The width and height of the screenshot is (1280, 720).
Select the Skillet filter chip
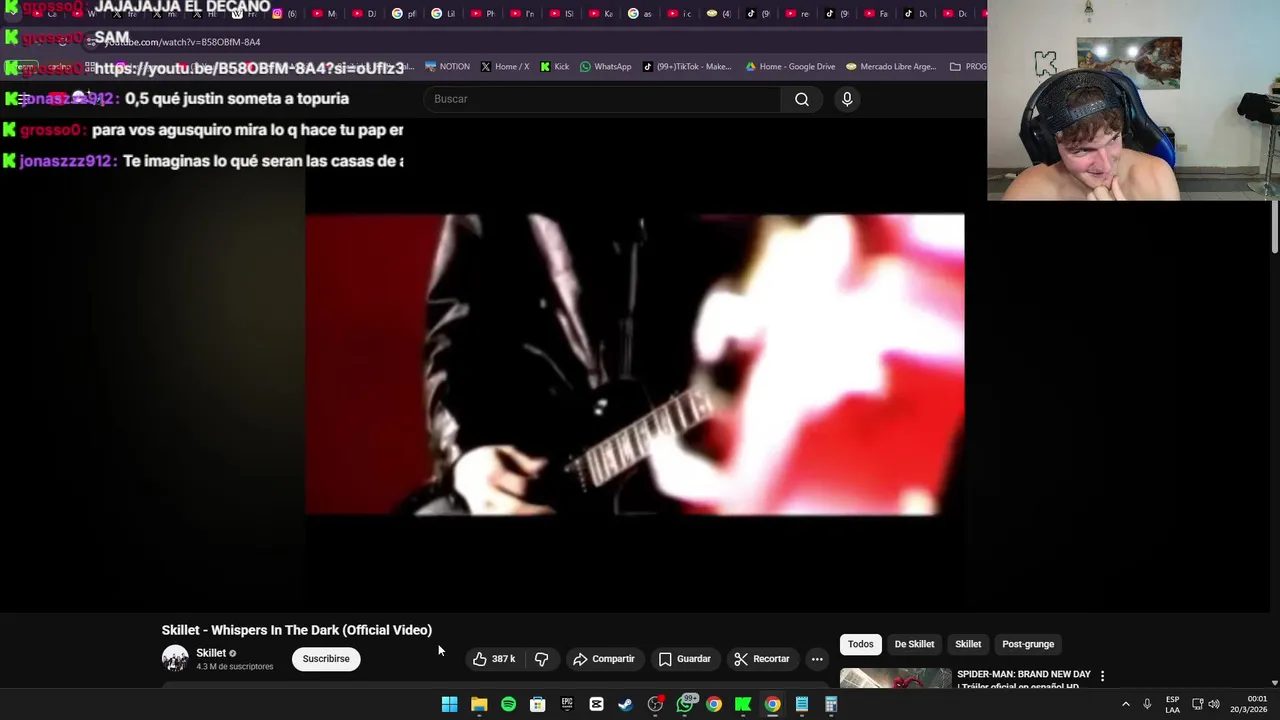[968, 644]
